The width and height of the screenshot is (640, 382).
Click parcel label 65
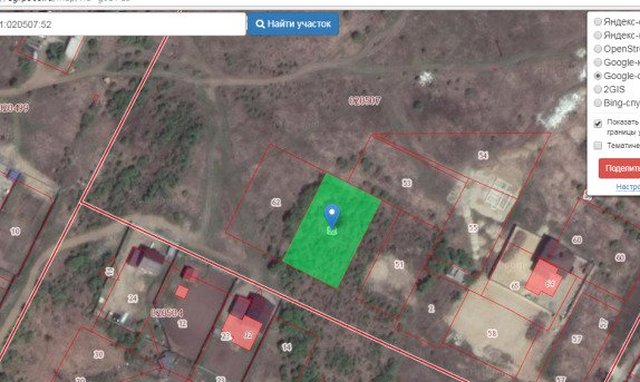pyautogui.click(x=515, y=286)
